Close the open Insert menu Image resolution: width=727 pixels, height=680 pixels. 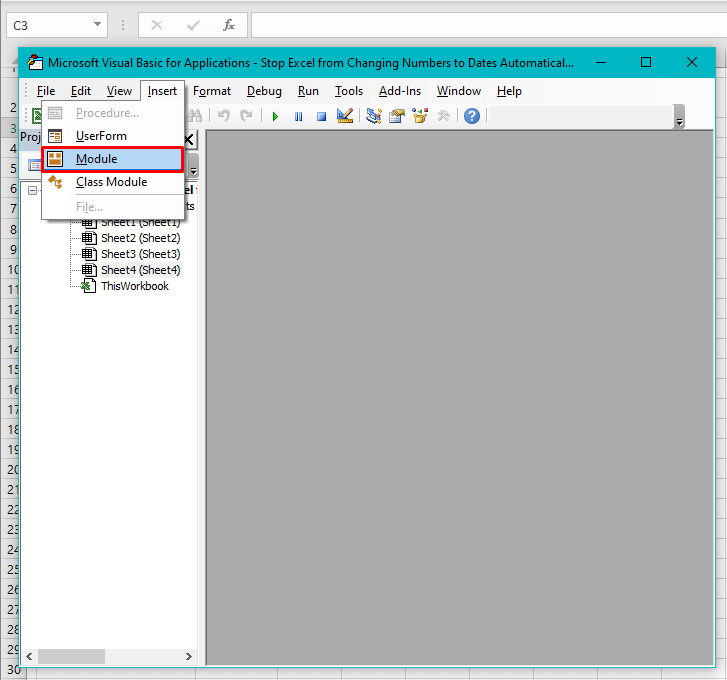(x=162, y=91)
